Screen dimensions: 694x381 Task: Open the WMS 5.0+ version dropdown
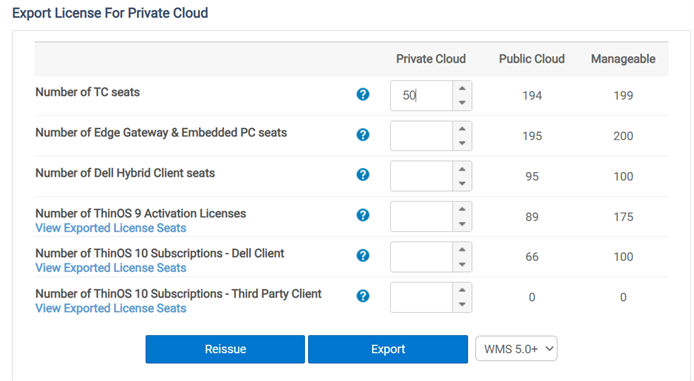point(516,349)
